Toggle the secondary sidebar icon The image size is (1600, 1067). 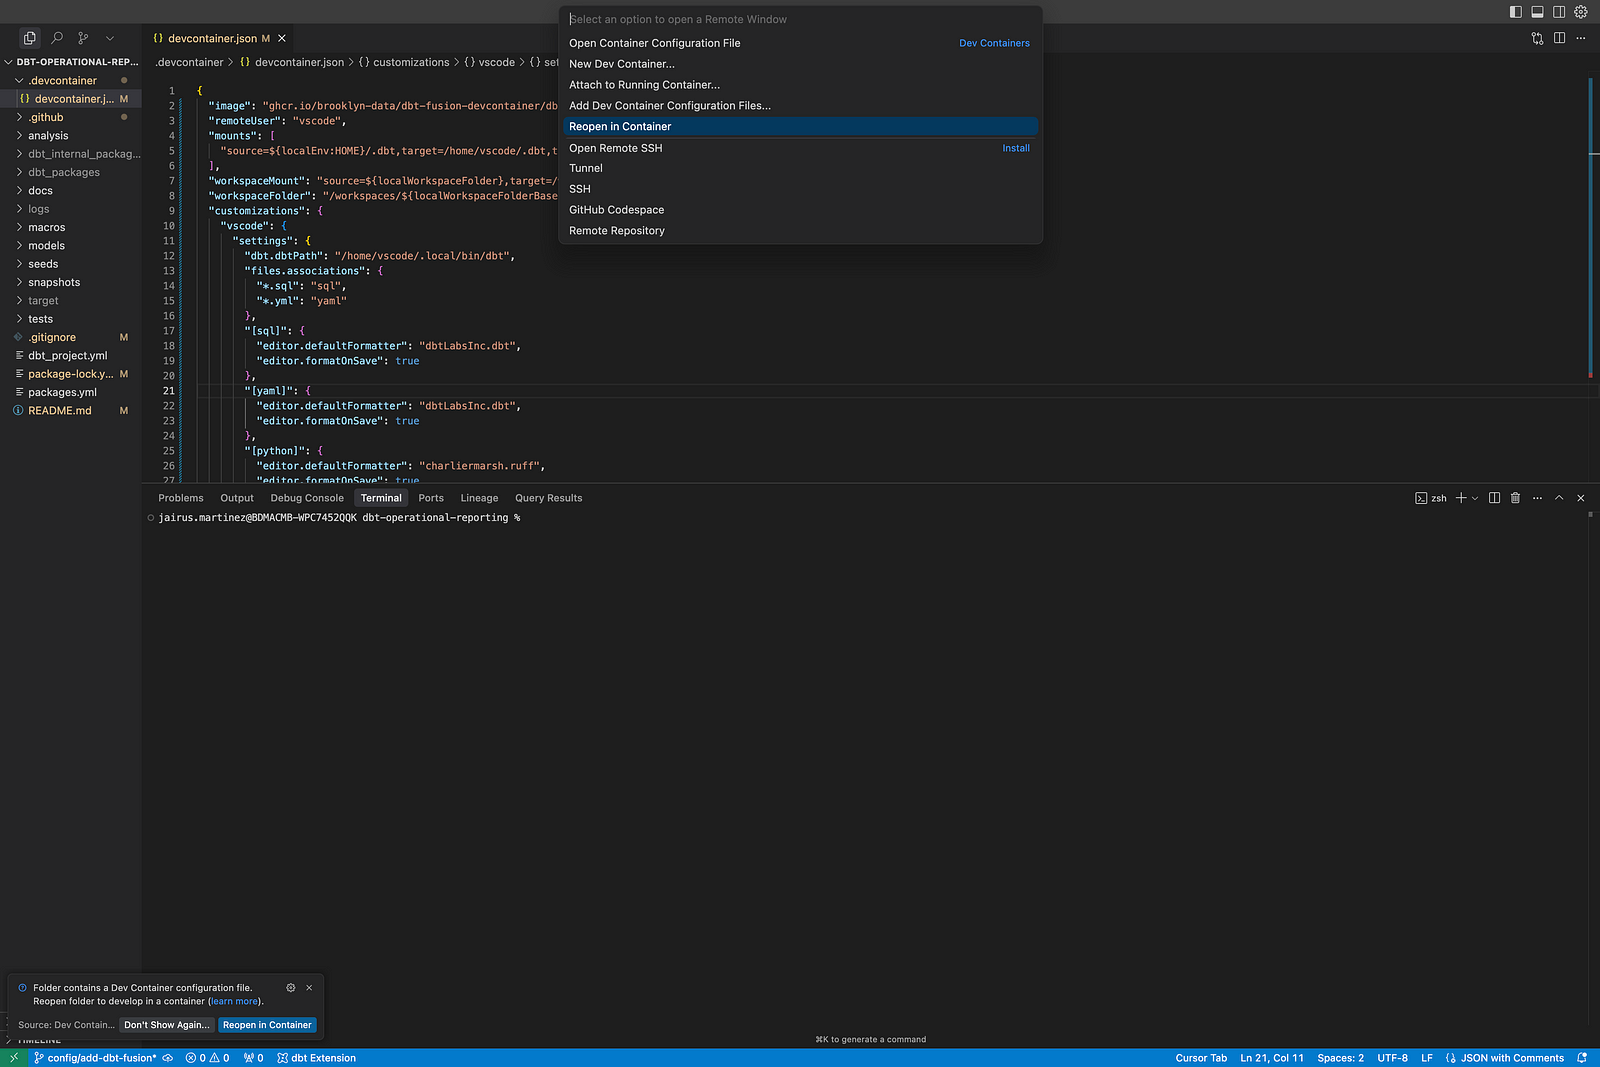point(1558,11)
